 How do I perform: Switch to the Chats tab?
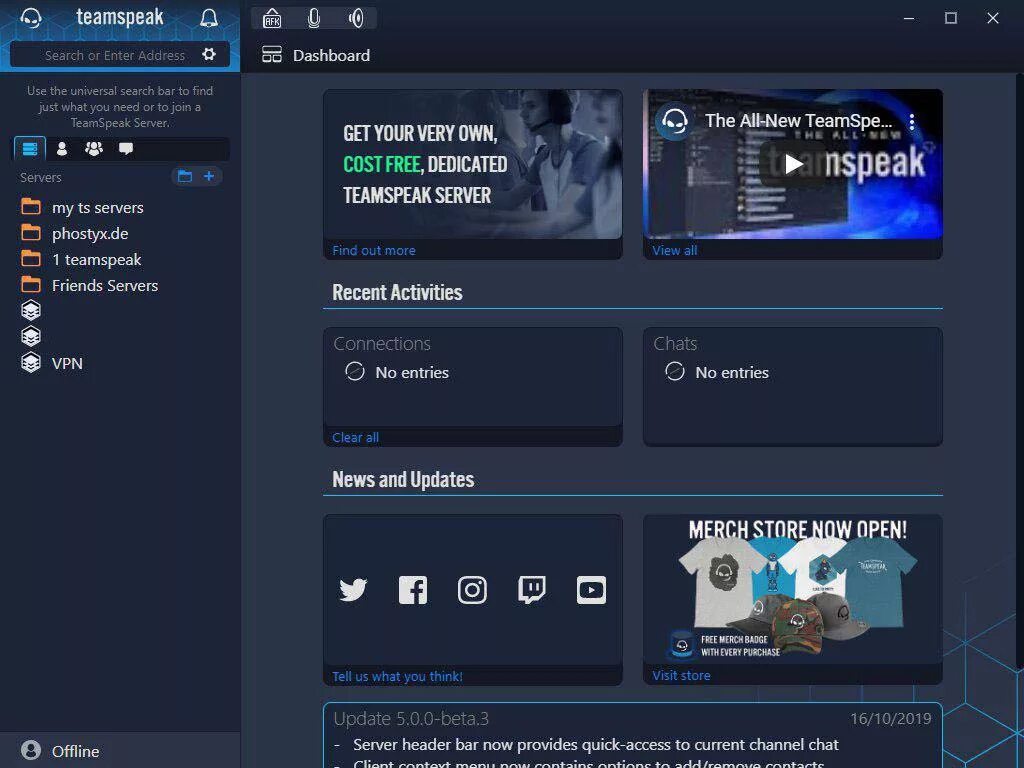click(126, 149)
